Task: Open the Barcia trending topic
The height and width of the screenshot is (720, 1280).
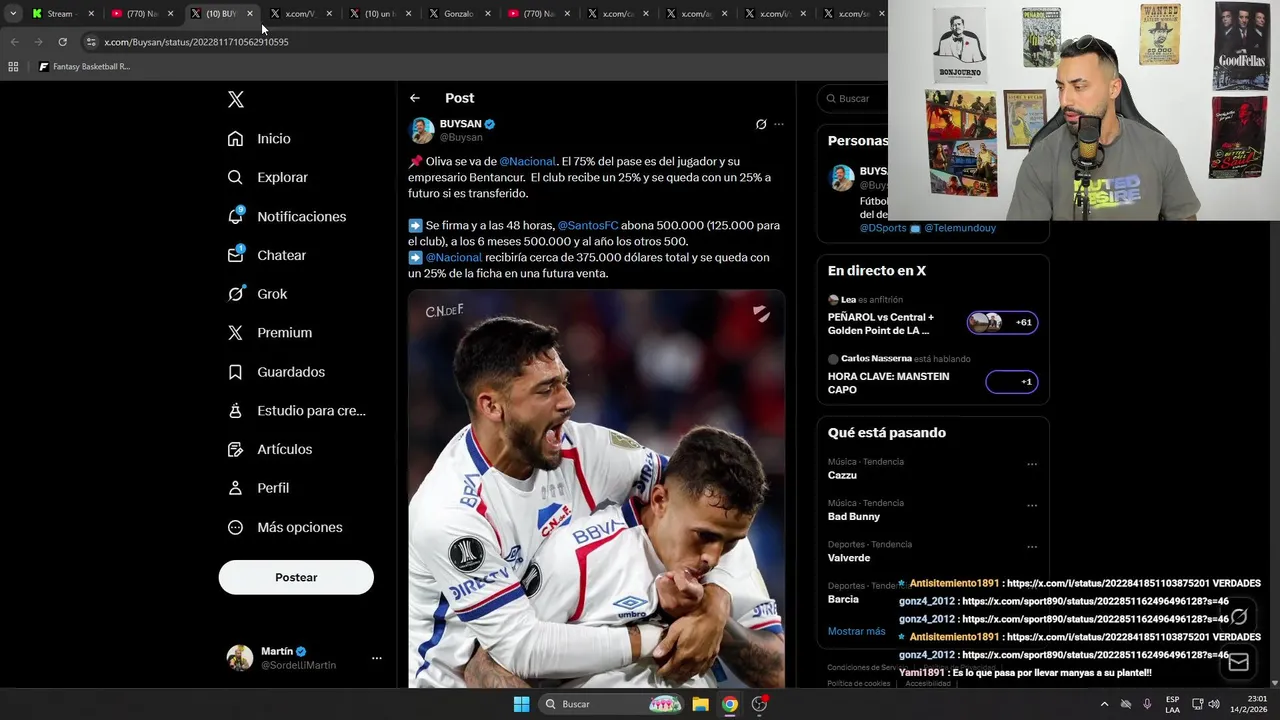Action: [843, 599]
